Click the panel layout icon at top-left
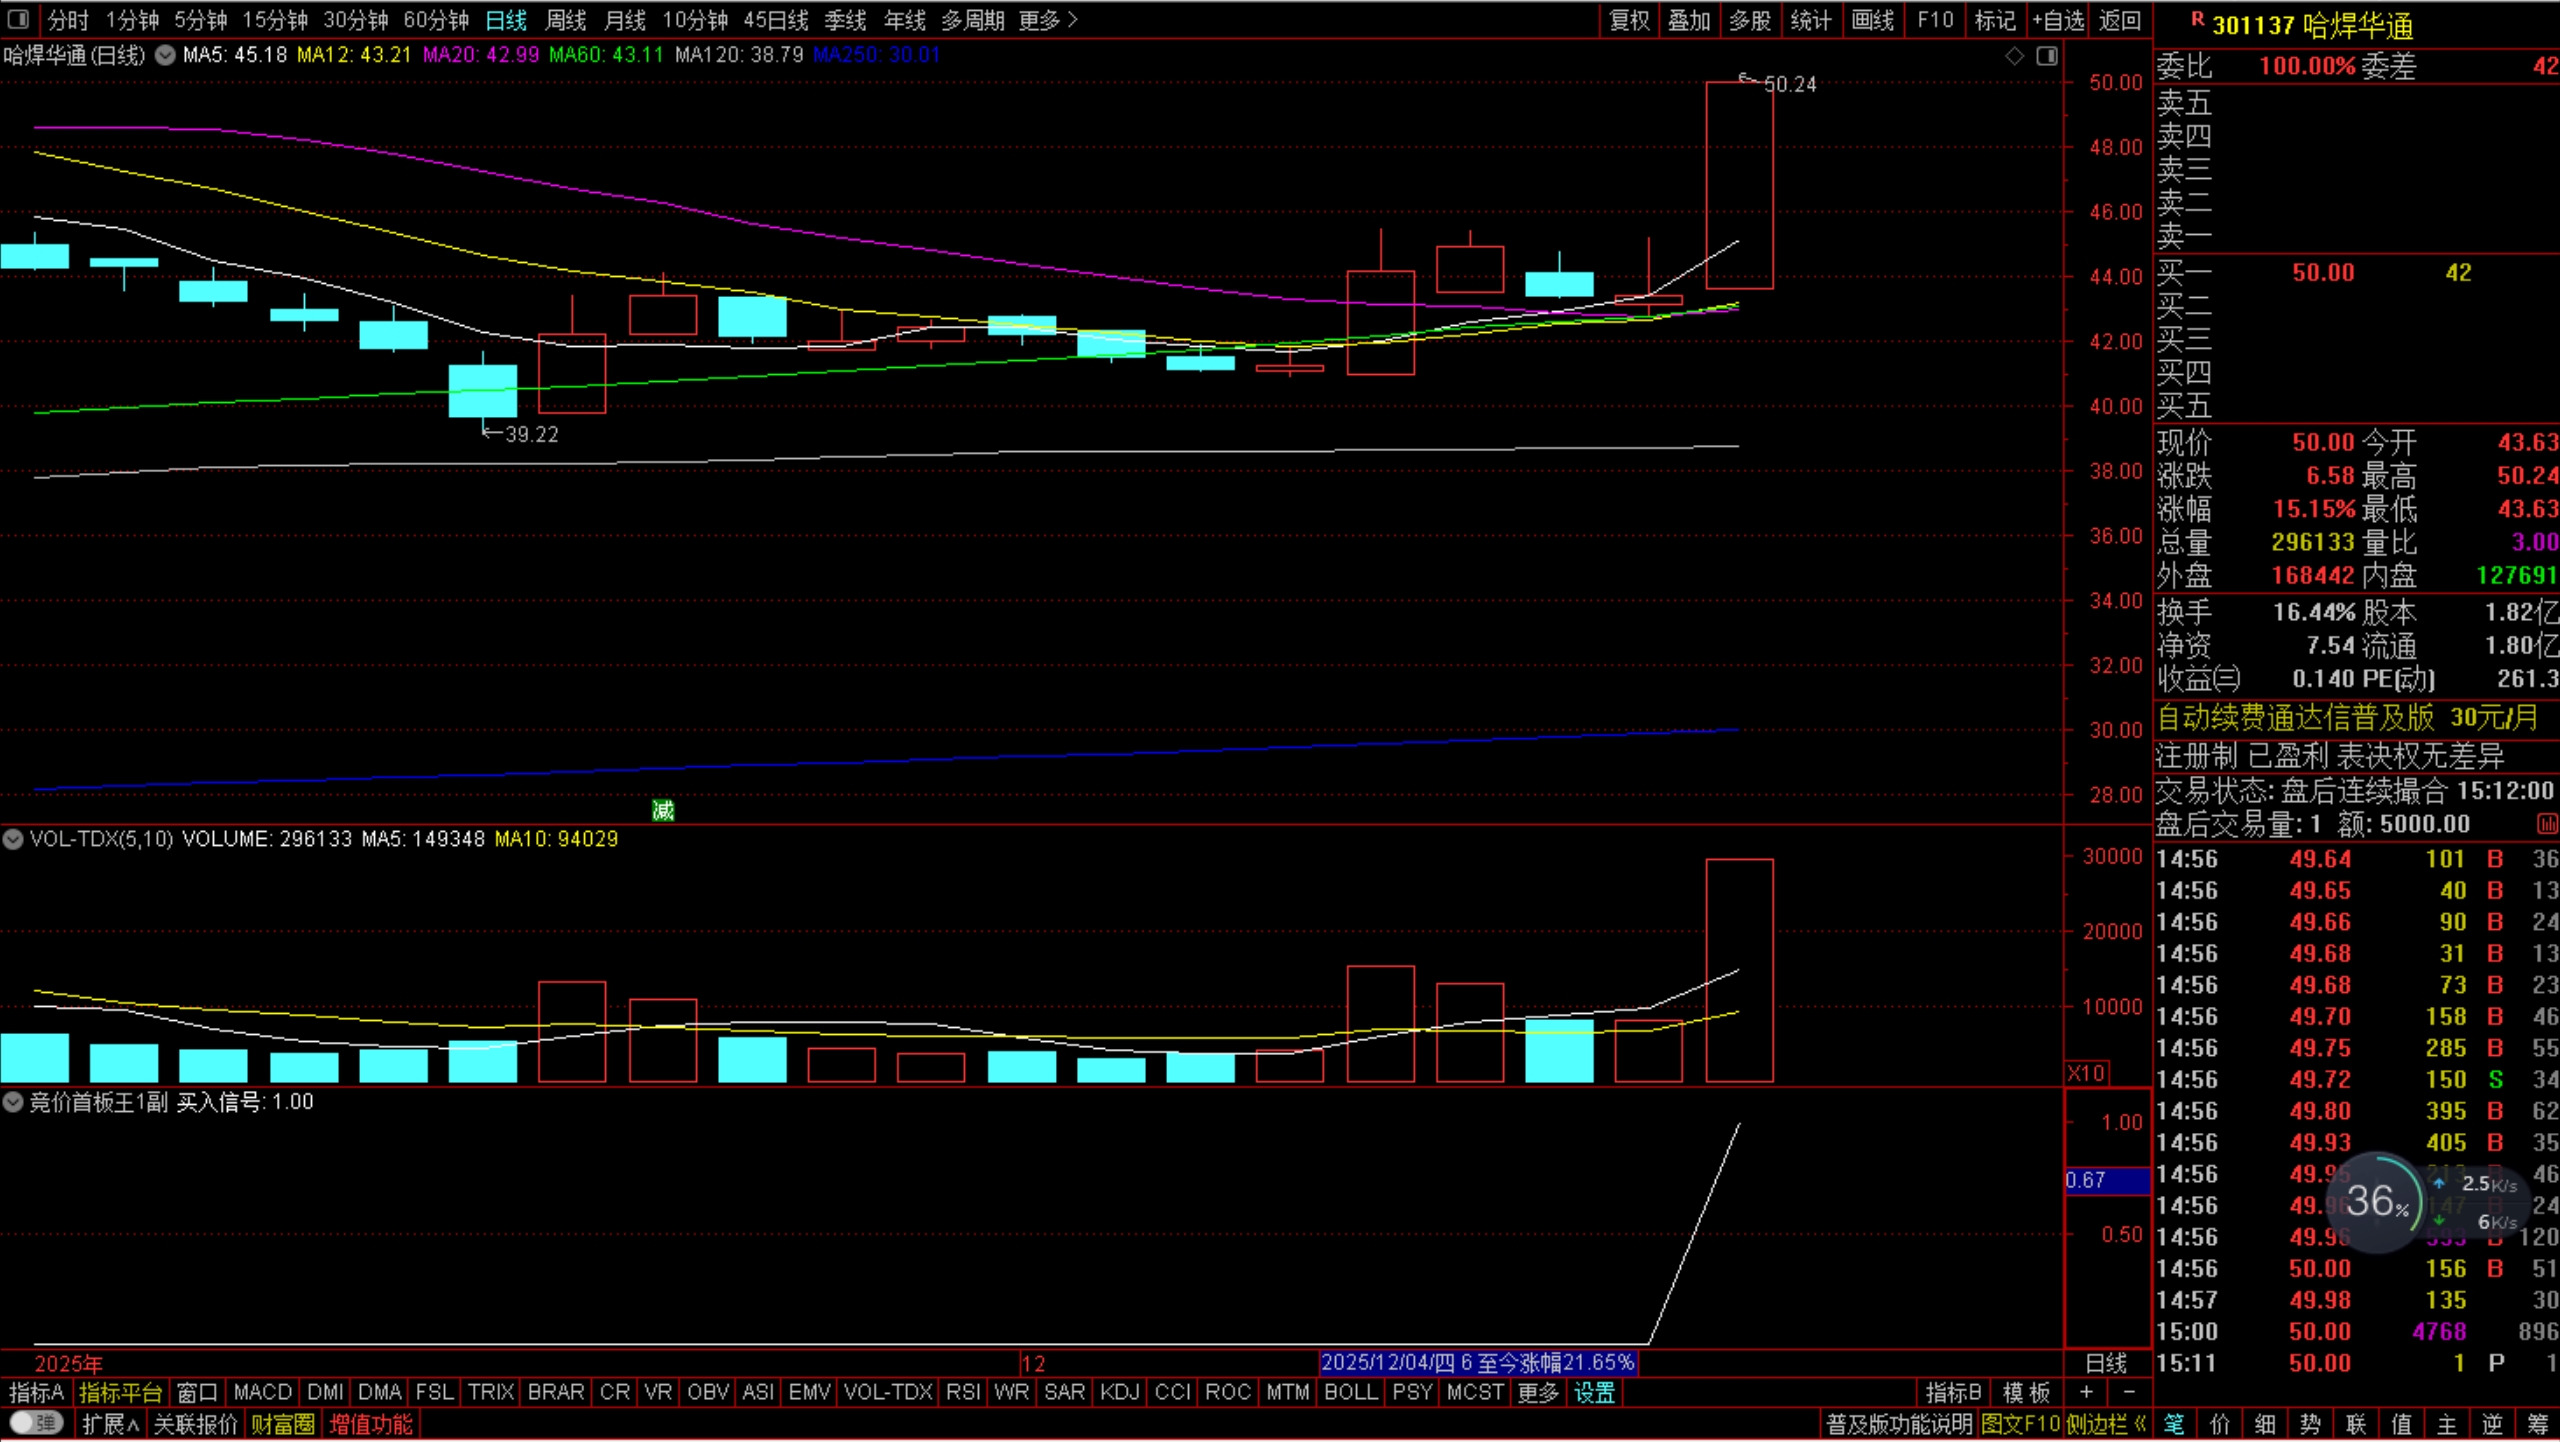The width and height of the screenshot is (2560, 1442). coord(18,19)
